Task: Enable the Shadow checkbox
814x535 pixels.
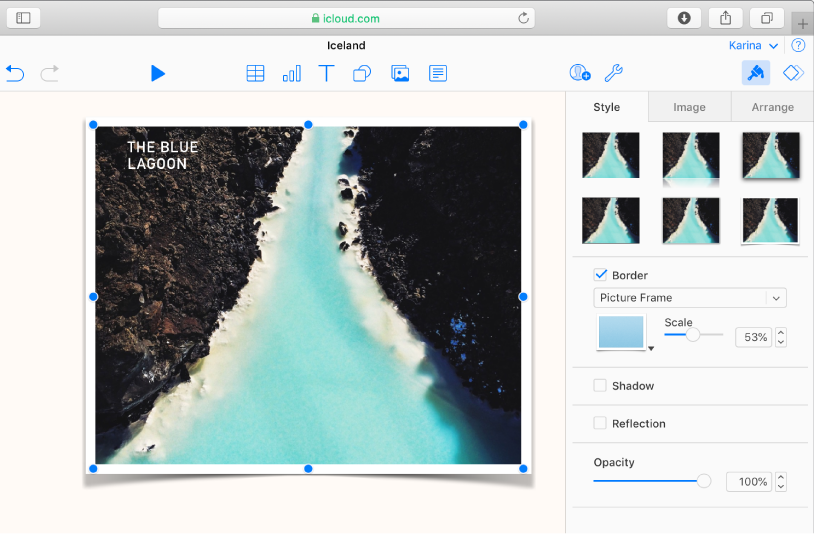Action: click(x=601, y=386)
